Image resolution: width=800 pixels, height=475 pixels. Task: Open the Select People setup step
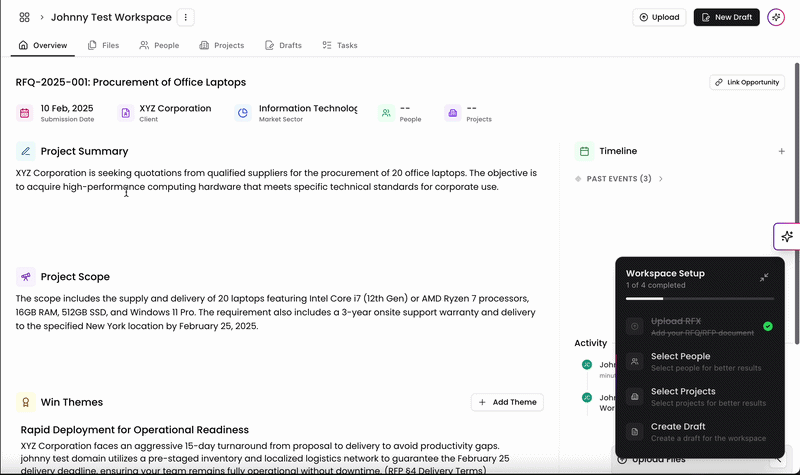(x=699, y=362)
